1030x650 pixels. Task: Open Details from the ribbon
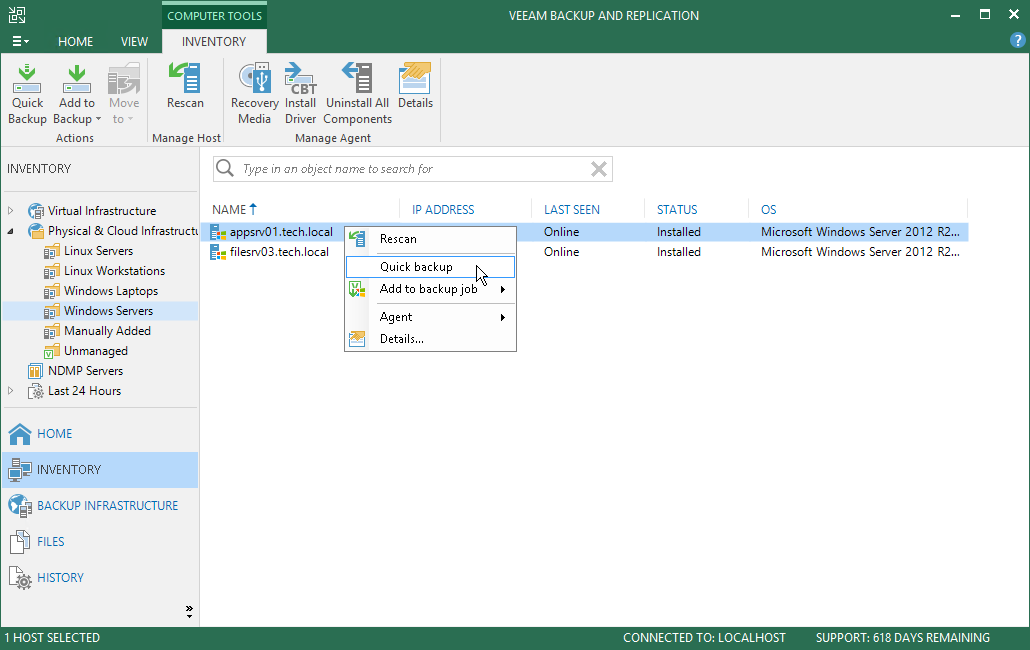click(415, 86)
